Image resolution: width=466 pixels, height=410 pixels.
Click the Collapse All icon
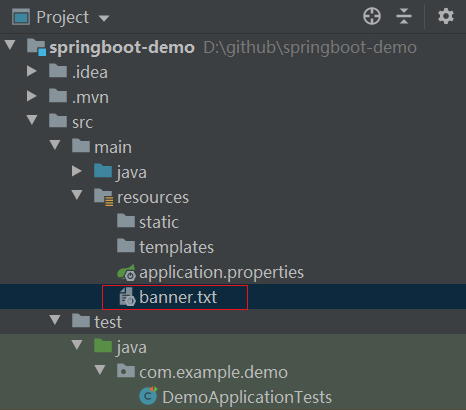(404, 16)
